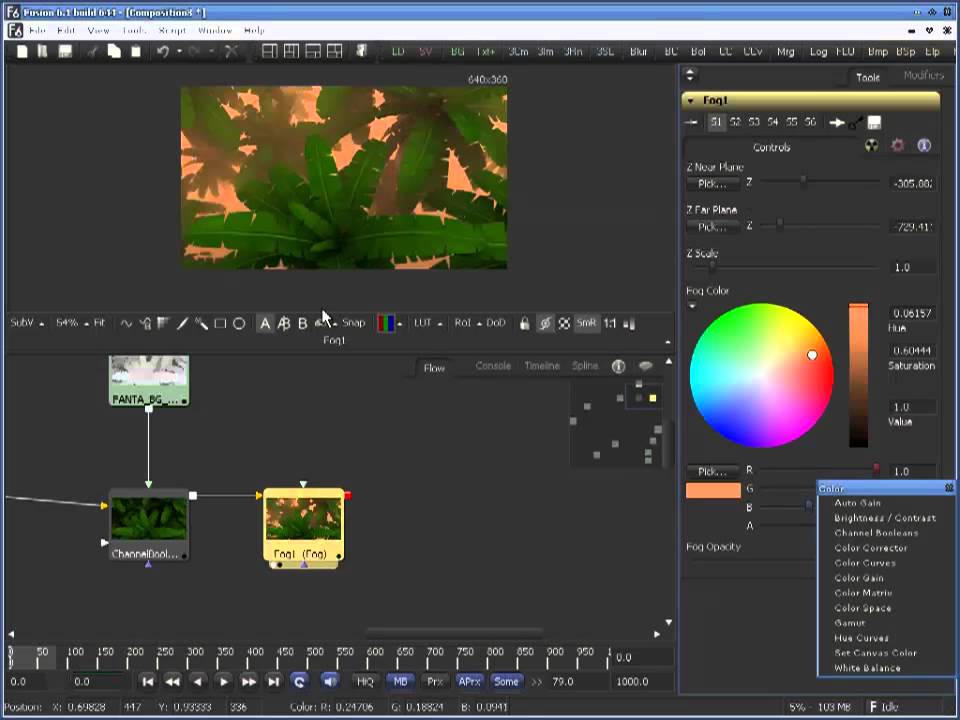Viewport: 960px width, 720px height.
Task: Toggle SmR smooth resize in viewer
Action: tap(585, 323)
